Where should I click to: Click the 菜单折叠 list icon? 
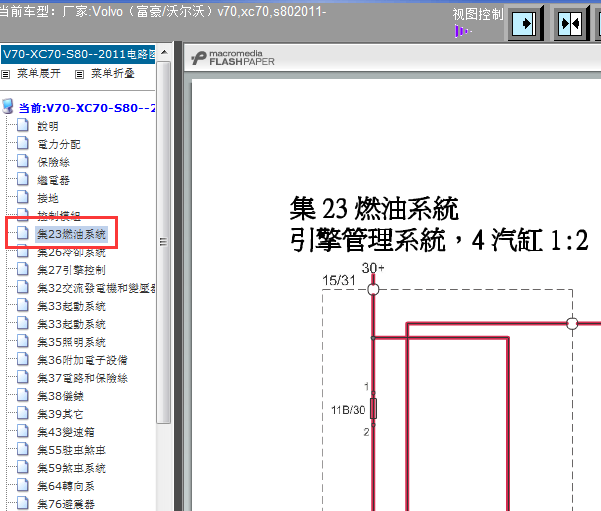(x=79, y=74)
